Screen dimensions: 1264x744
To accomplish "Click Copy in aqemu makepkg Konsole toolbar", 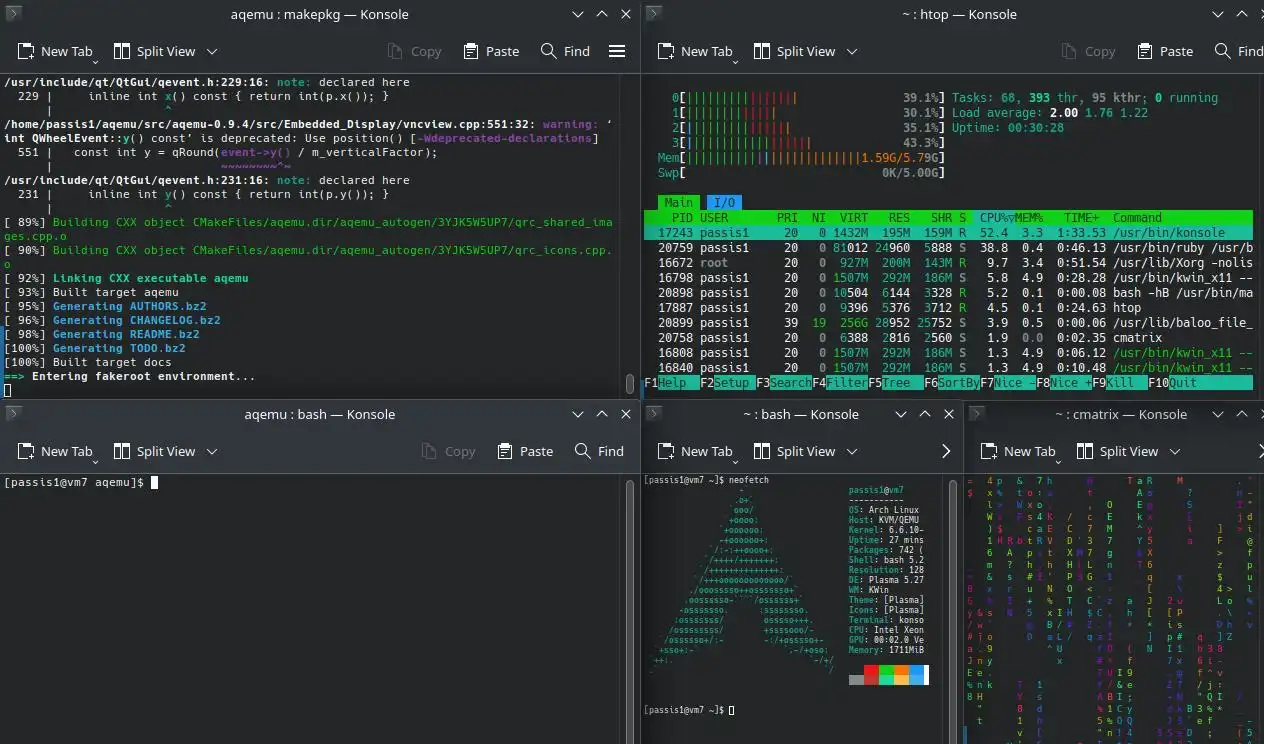I will tap(413, 51).
